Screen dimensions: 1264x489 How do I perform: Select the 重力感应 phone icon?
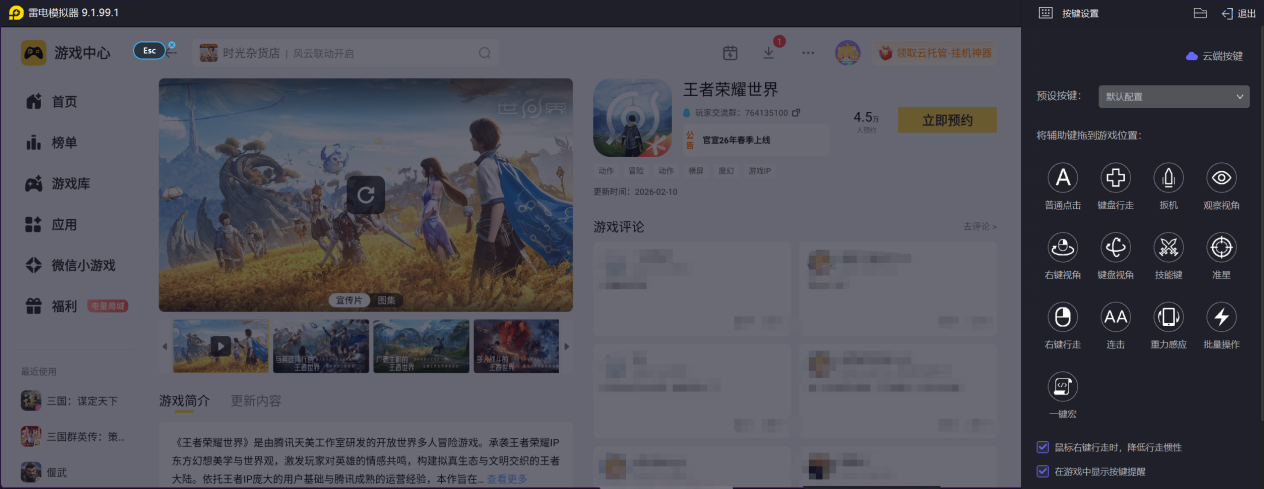tap(1168, 318)
